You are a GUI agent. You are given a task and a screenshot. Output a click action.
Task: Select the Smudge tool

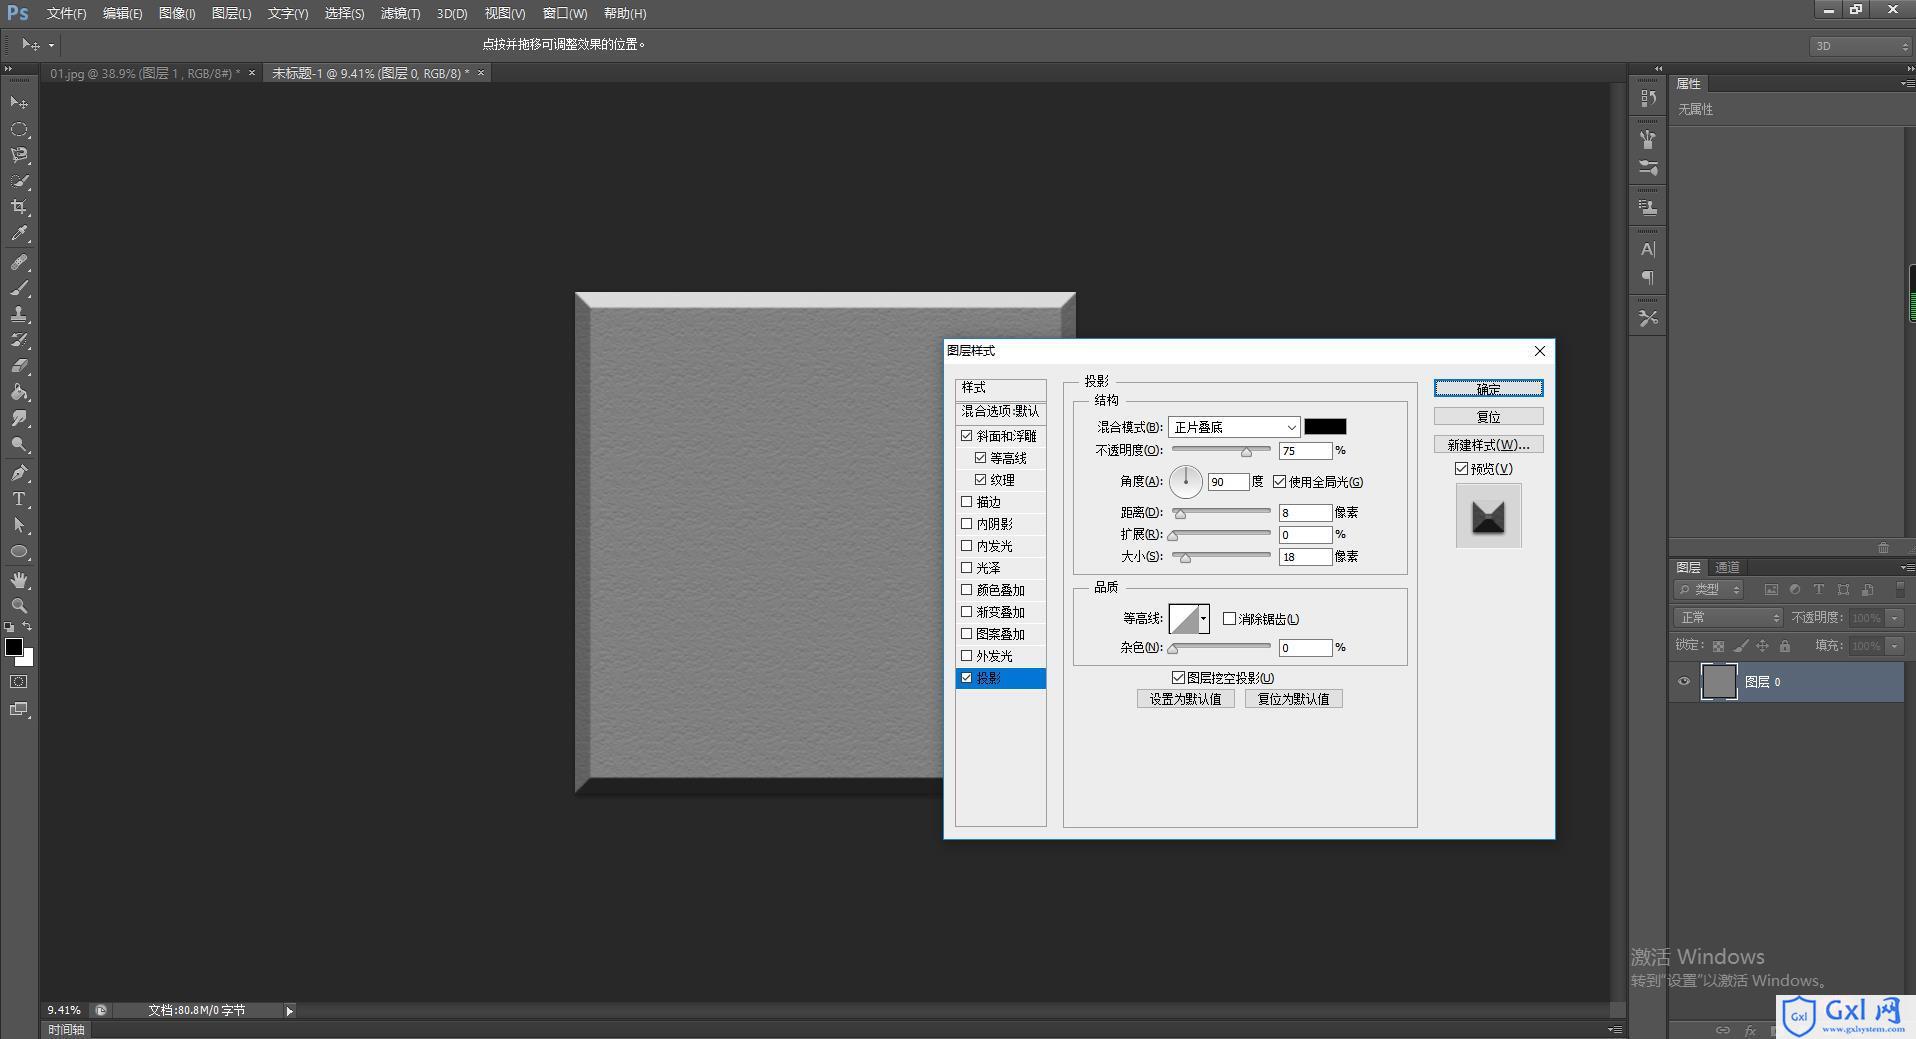coord(19,418)
